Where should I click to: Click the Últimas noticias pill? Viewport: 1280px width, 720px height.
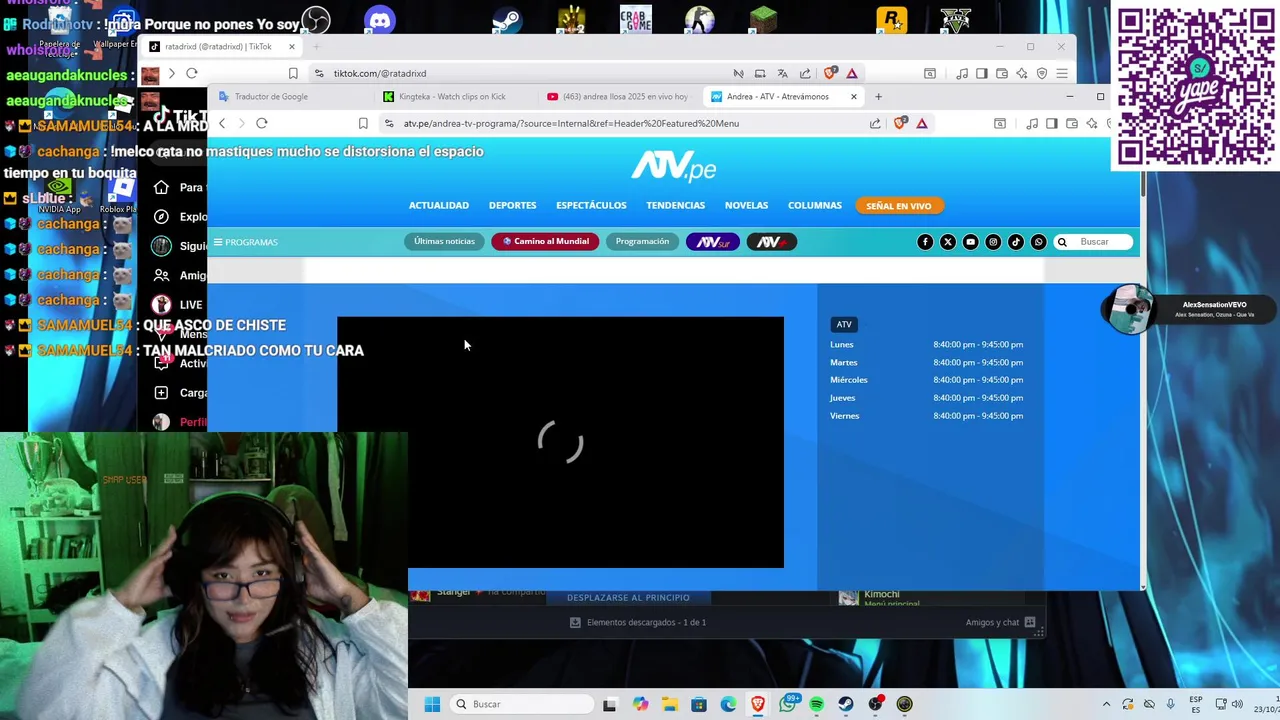tap(445, 242)
